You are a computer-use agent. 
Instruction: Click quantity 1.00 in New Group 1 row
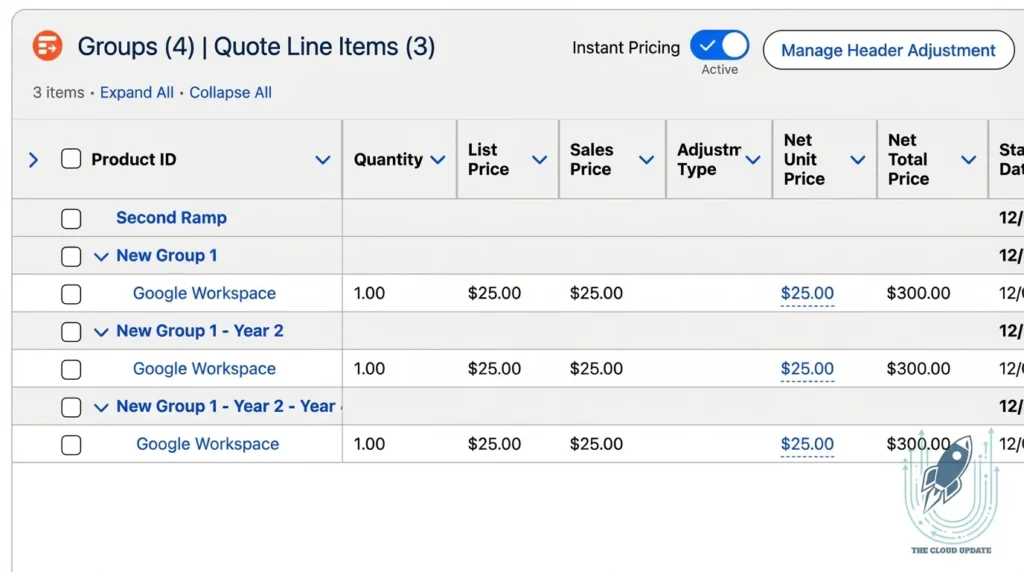369,293
